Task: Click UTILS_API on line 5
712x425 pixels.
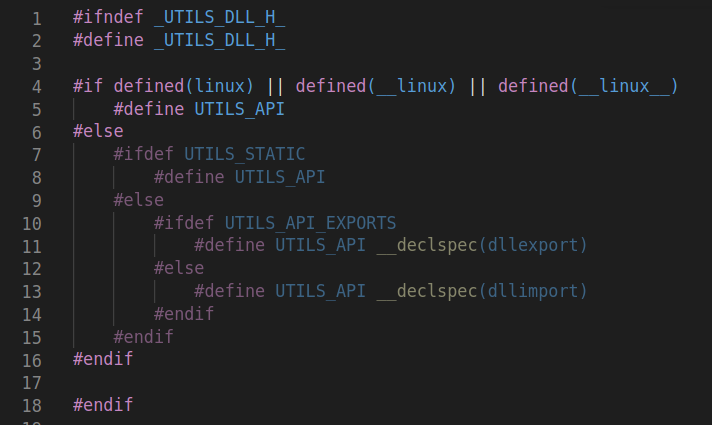Action: point(239,109)
